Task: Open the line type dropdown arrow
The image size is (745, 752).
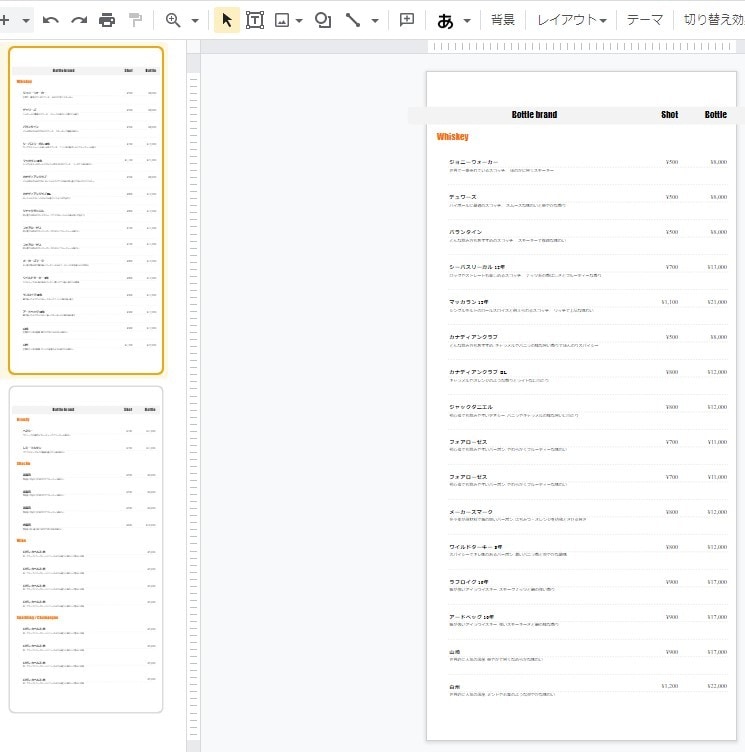Action: pyautogui.click(x=375, y=21)
